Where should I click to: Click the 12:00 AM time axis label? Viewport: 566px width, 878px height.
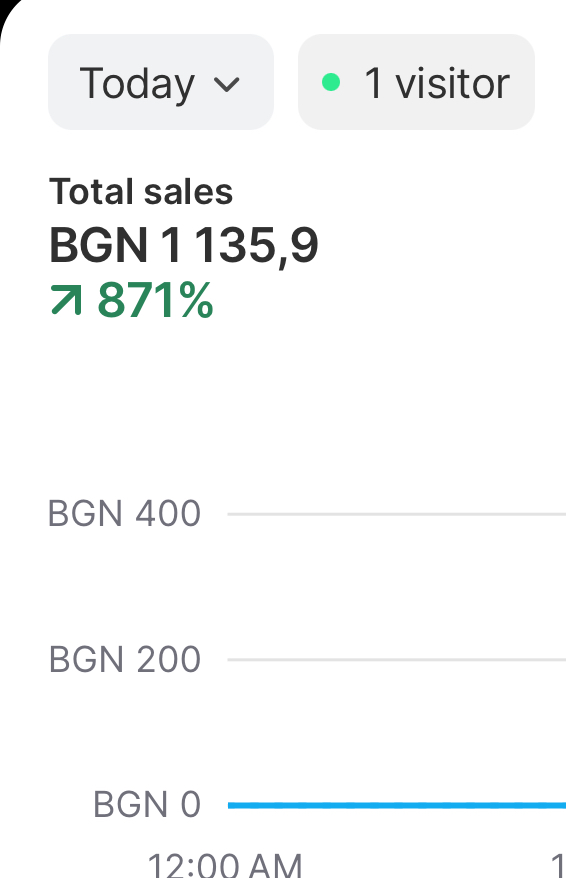coord(224,865)
